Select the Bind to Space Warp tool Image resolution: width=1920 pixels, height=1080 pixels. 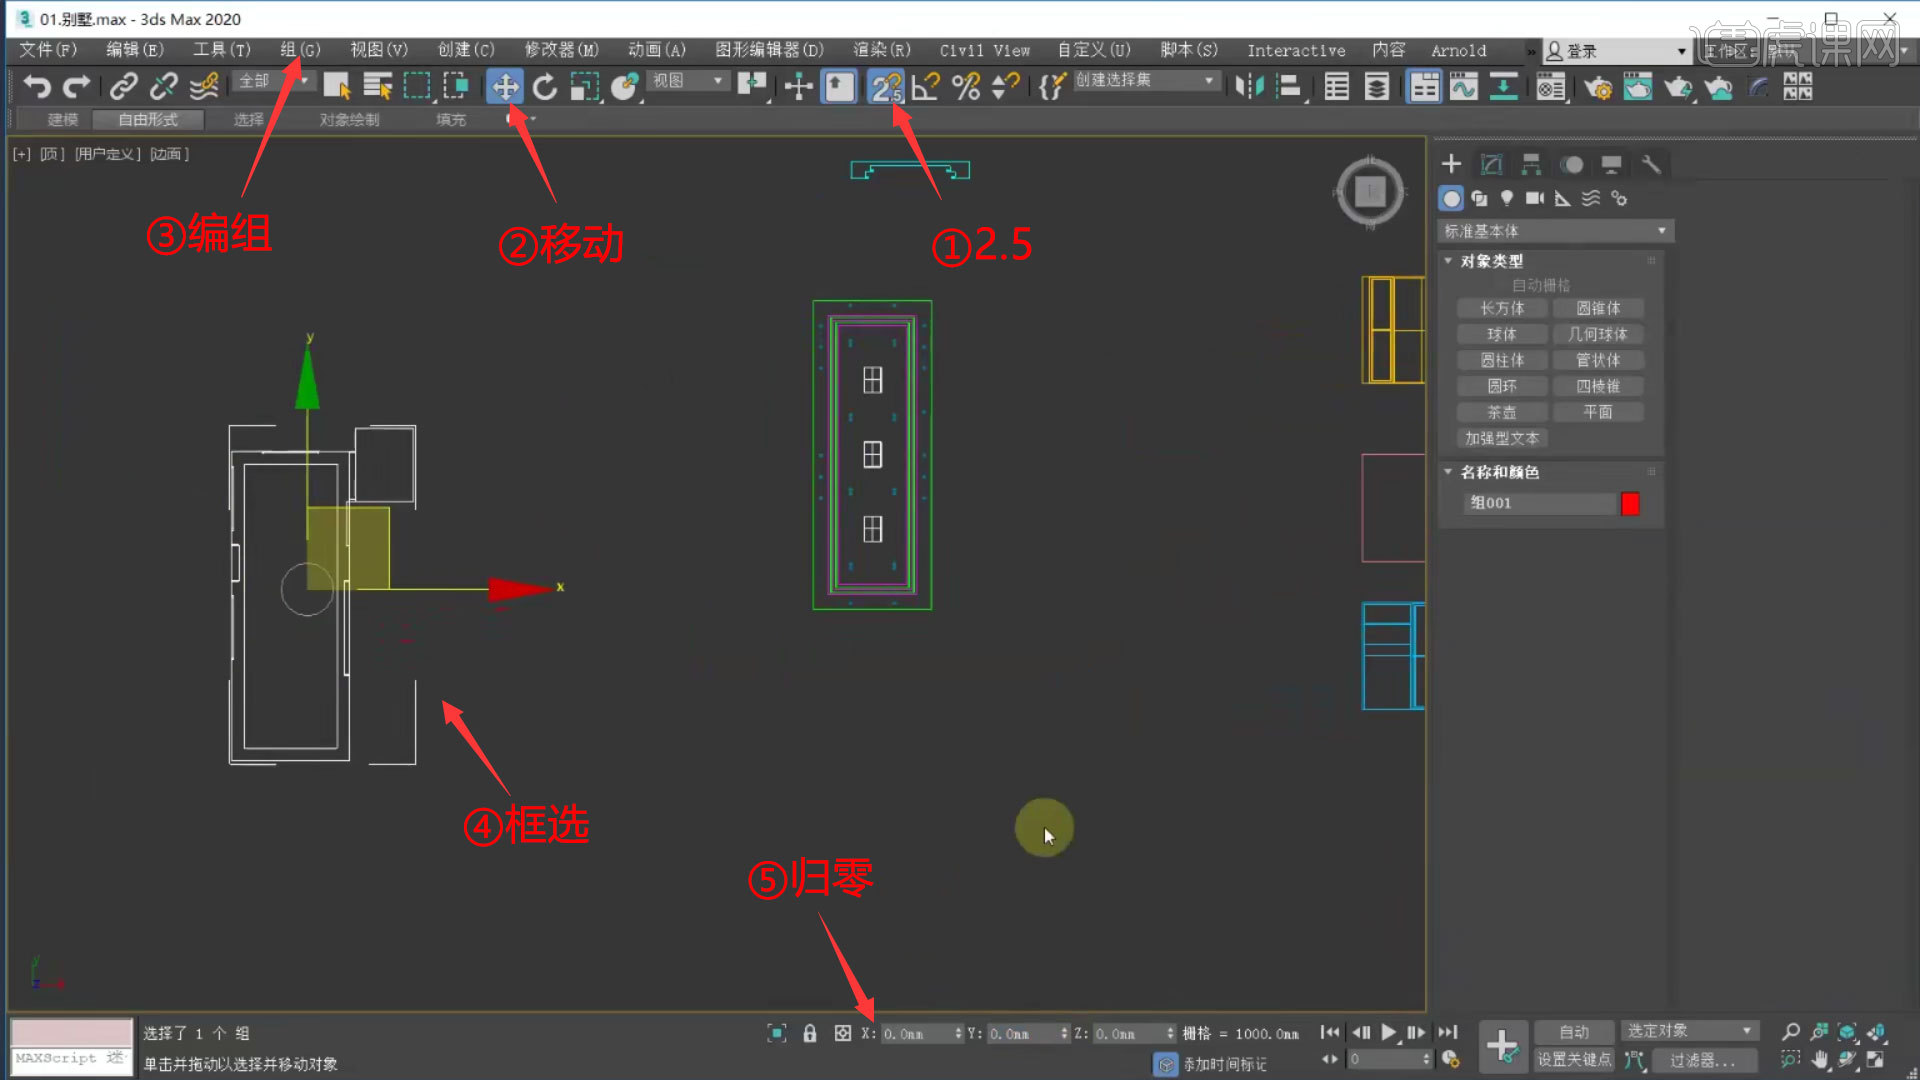coord(204,87)
